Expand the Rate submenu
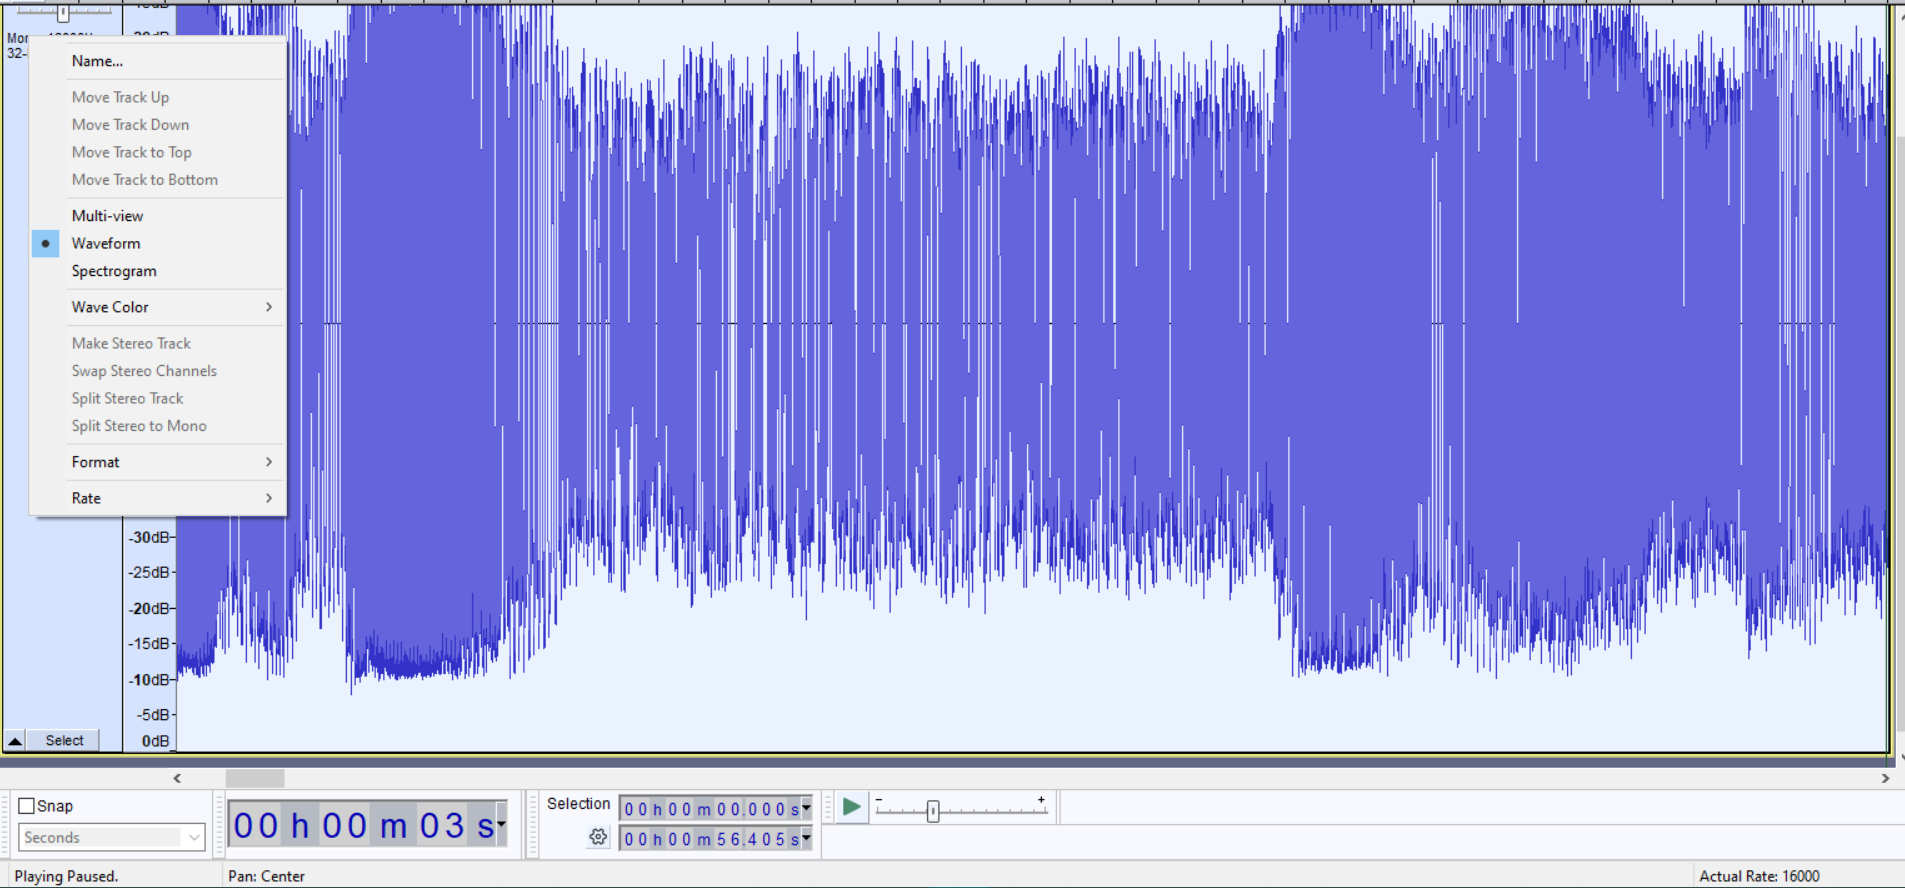The image size is (1905, 888). (158, 498)
